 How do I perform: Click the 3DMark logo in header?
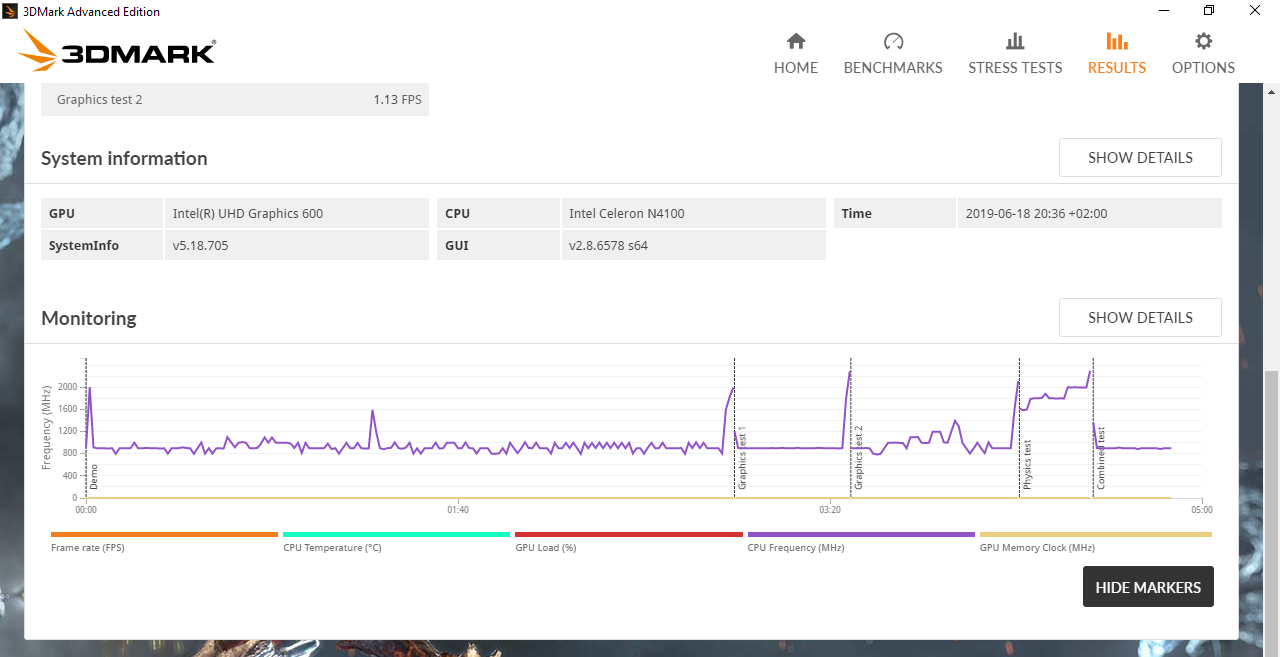pos(118,49)
